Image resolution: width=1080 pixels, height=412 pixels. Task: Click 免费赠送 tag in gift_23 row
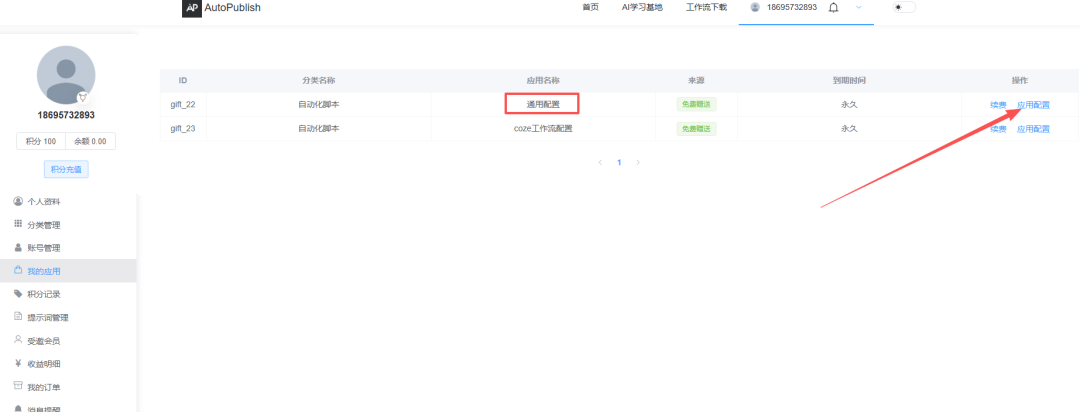[x=696, y=128]
